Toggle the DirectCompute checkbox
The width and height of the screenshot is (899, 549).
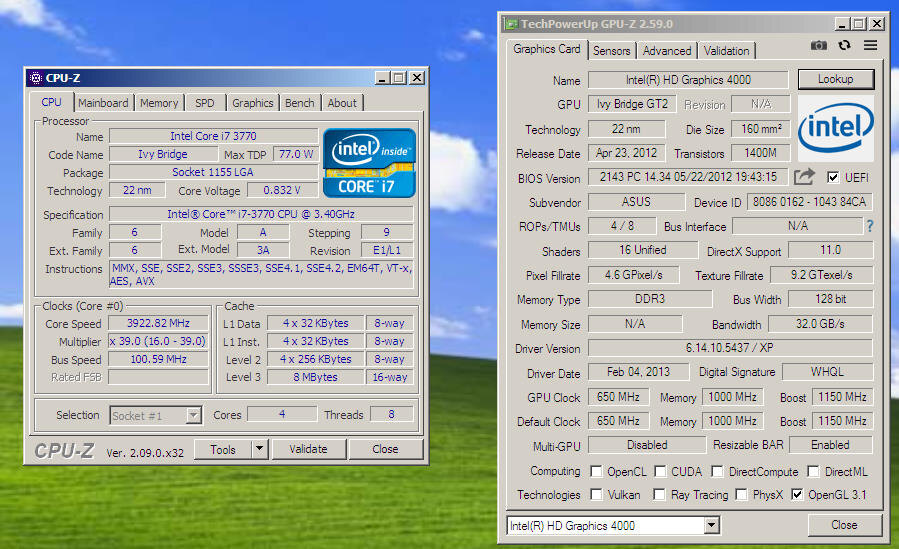click(x=717, y=471)
